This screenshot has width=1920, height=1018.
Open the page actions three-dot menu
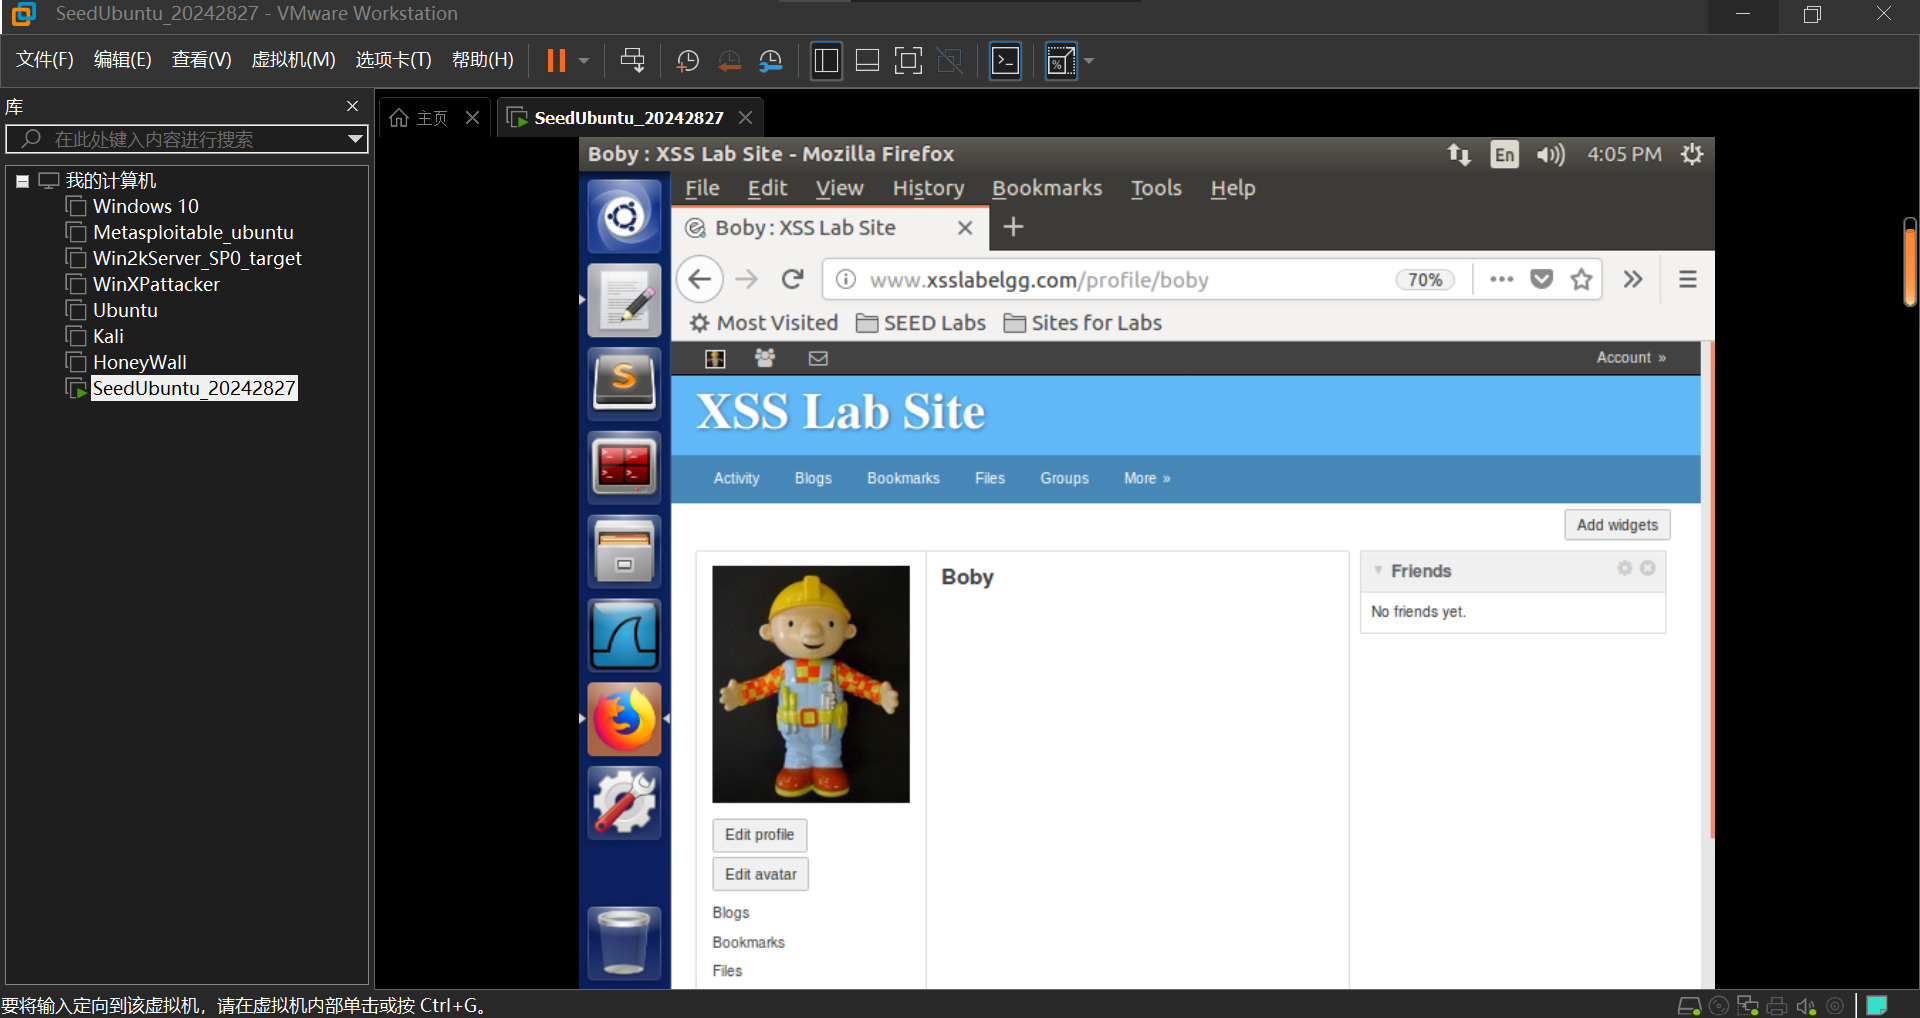tap(1501, 279)
